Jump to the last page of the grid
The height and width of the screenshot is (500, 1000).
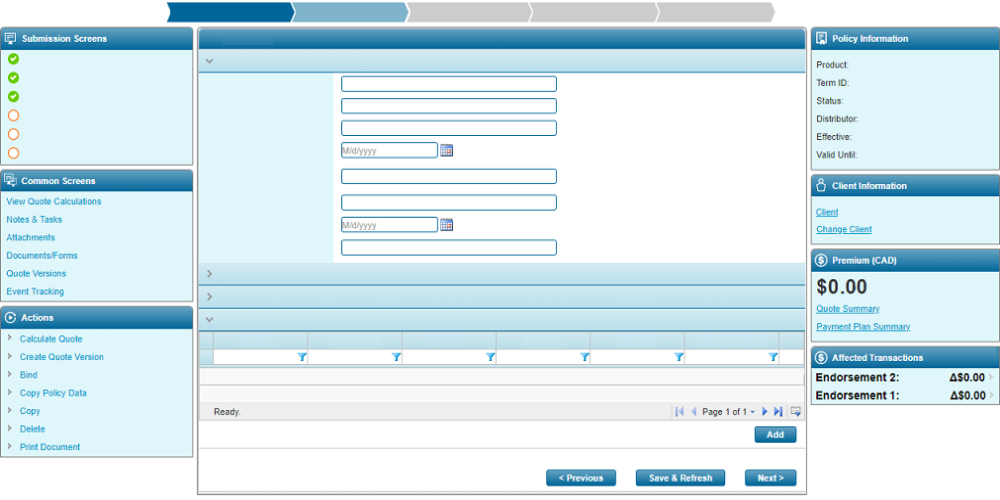click(778, 412)
